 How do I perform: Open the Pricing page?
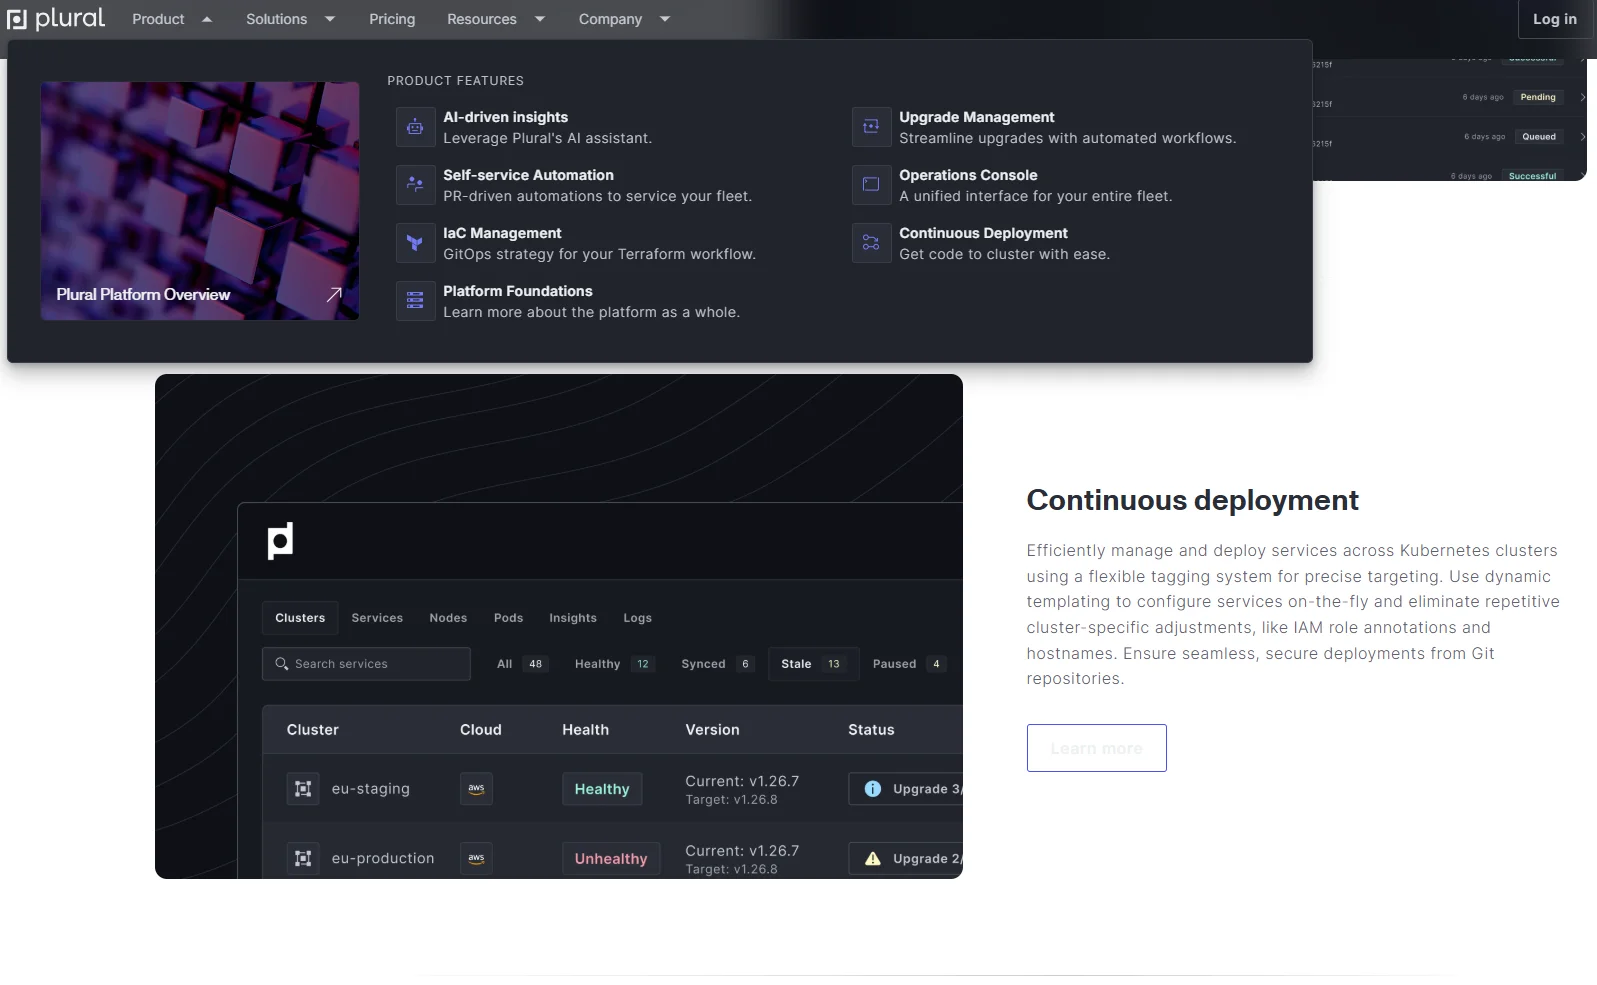pos(392,19)
